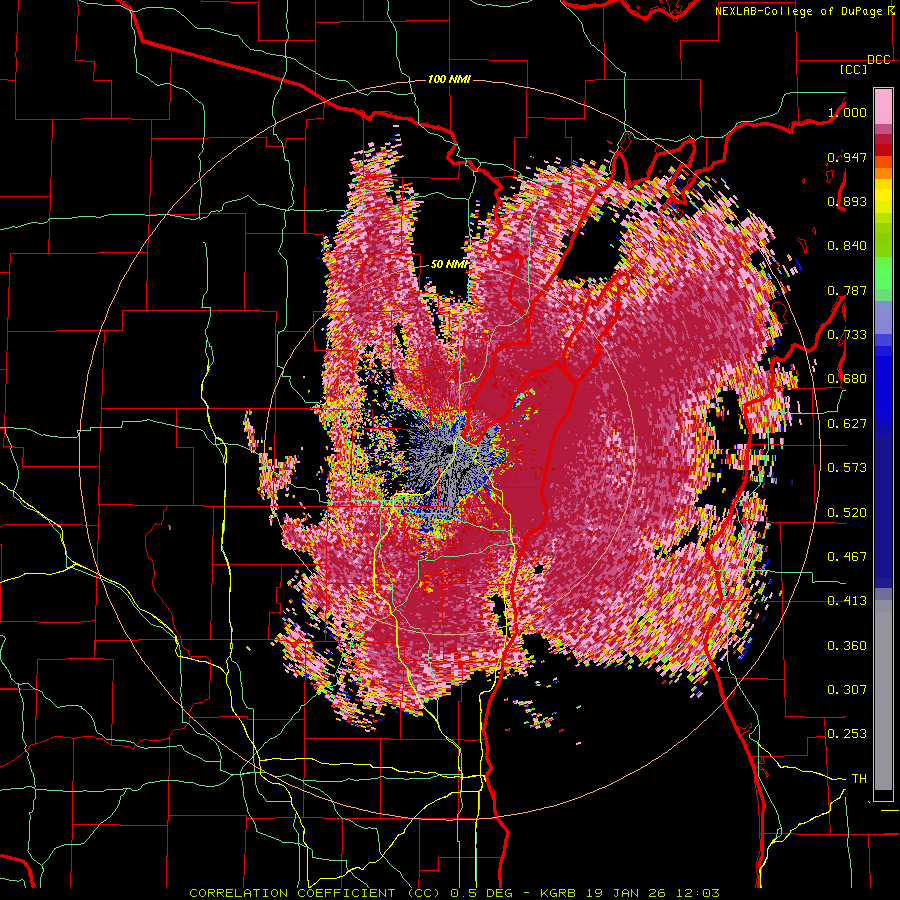900x900 pixels.
Task: Select the 0.360 scale value
Action: pyautogui.click(x=847, y=645)
